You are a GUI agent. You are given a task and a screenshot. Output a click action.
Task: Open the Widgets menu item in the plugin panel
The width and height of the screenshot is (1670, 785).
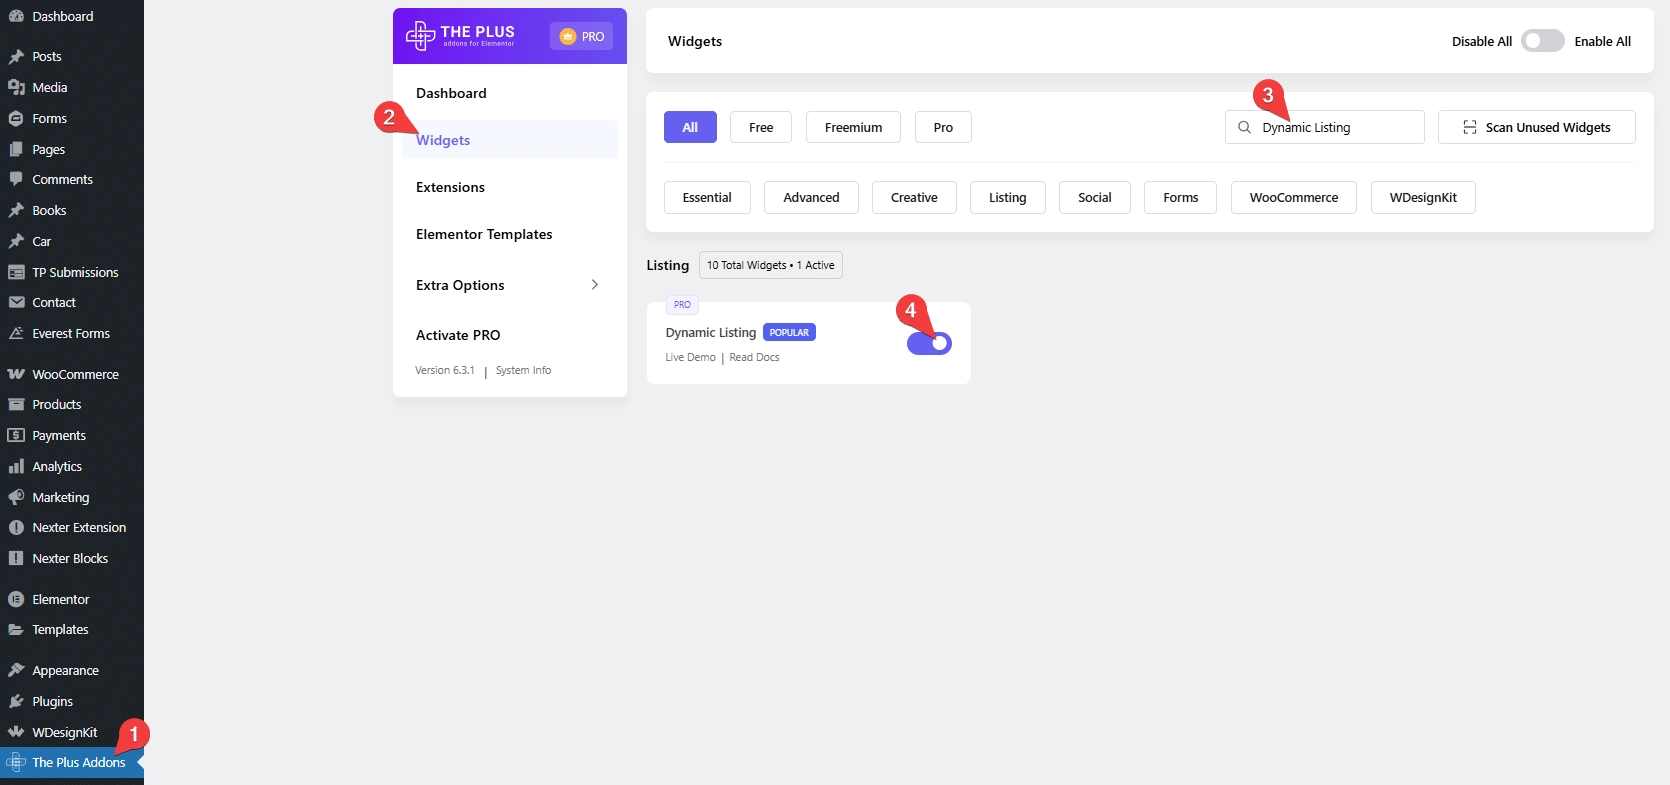(443, 140)
